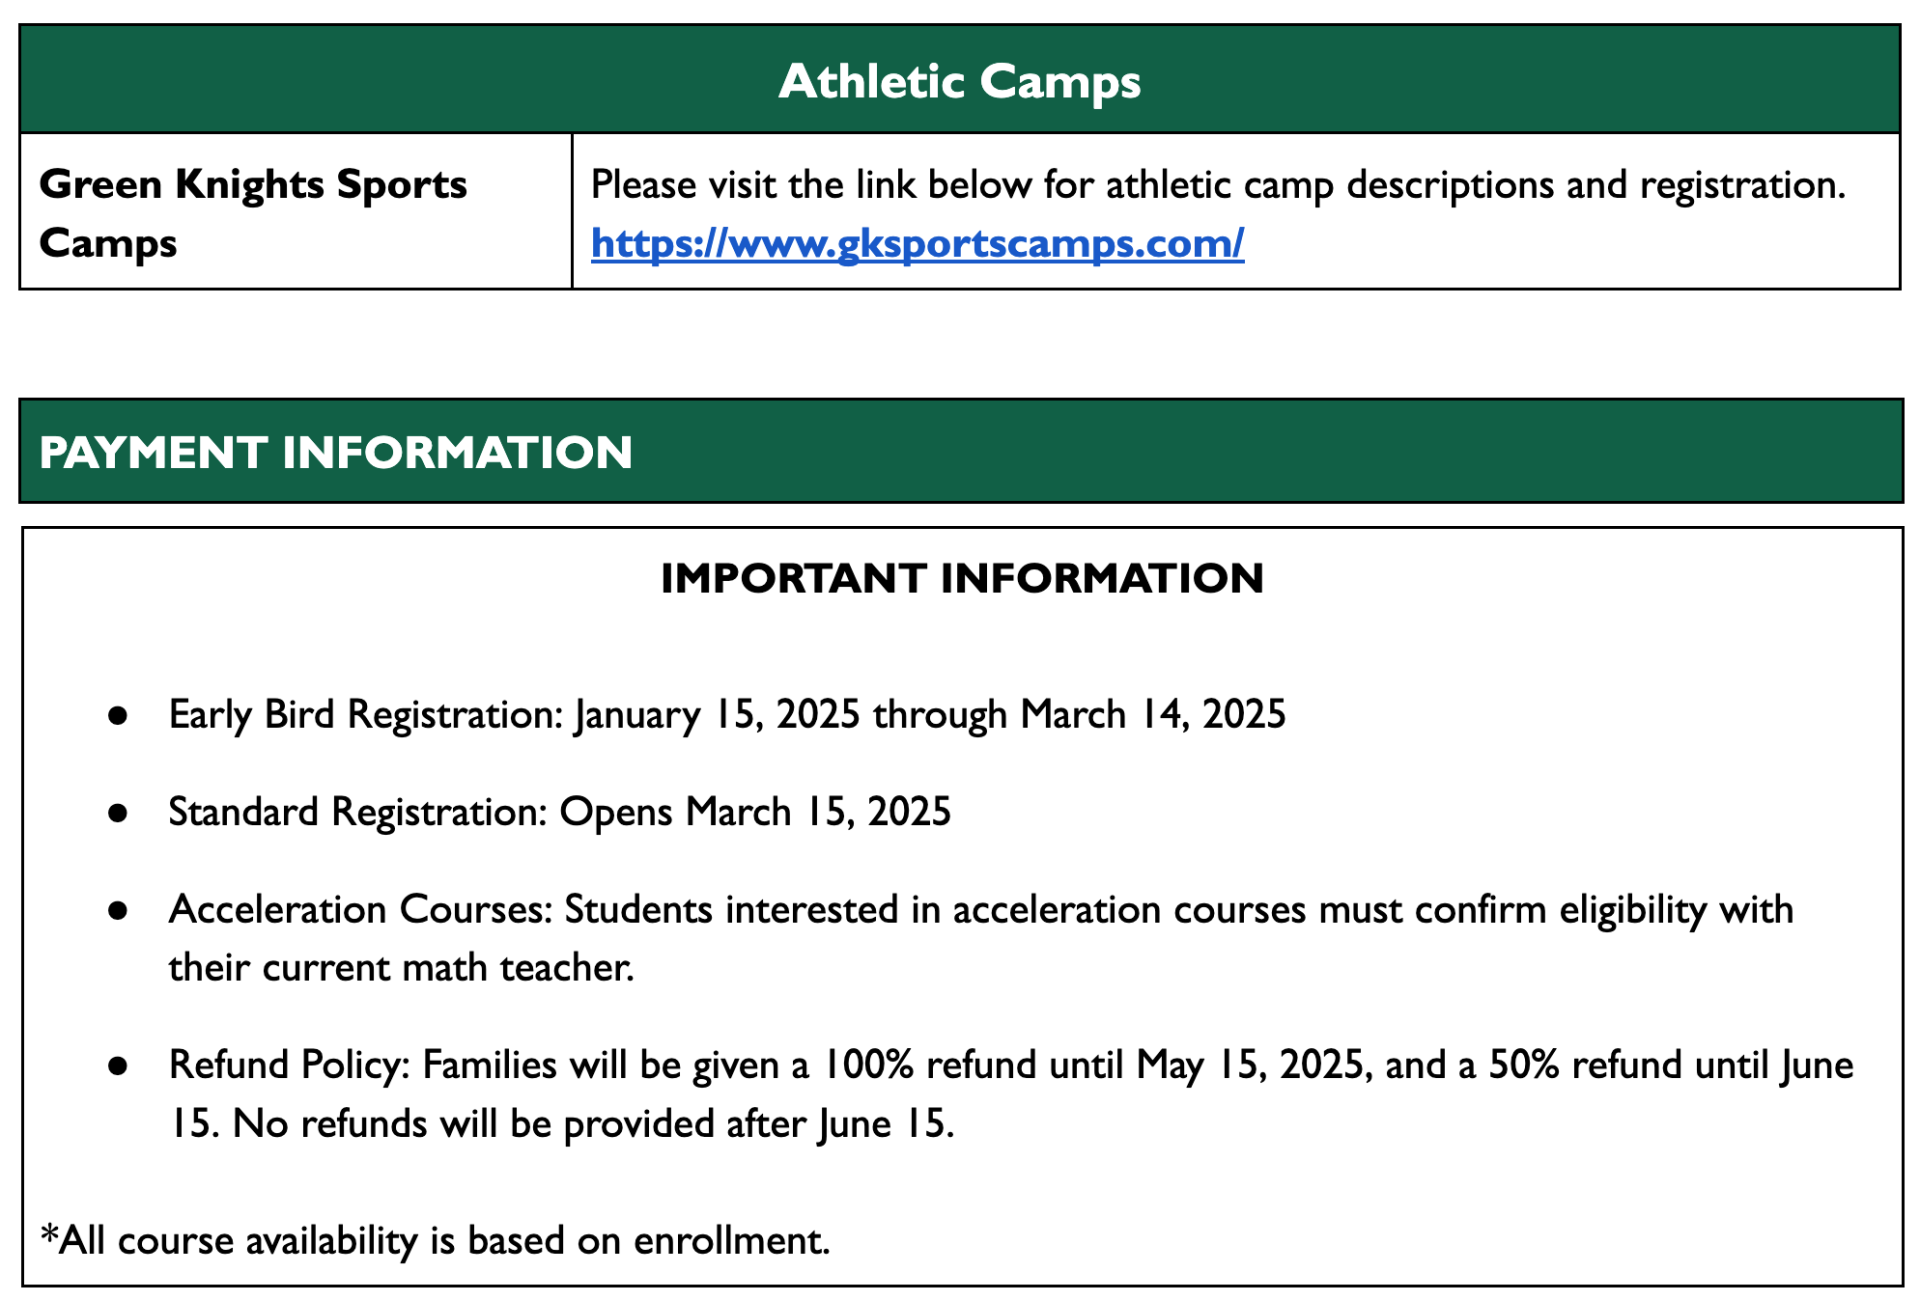Screen dimensions: 1920x1301
Task: Click the text 'Opens March 15, 2025'
Action: (x=755, y=812)
